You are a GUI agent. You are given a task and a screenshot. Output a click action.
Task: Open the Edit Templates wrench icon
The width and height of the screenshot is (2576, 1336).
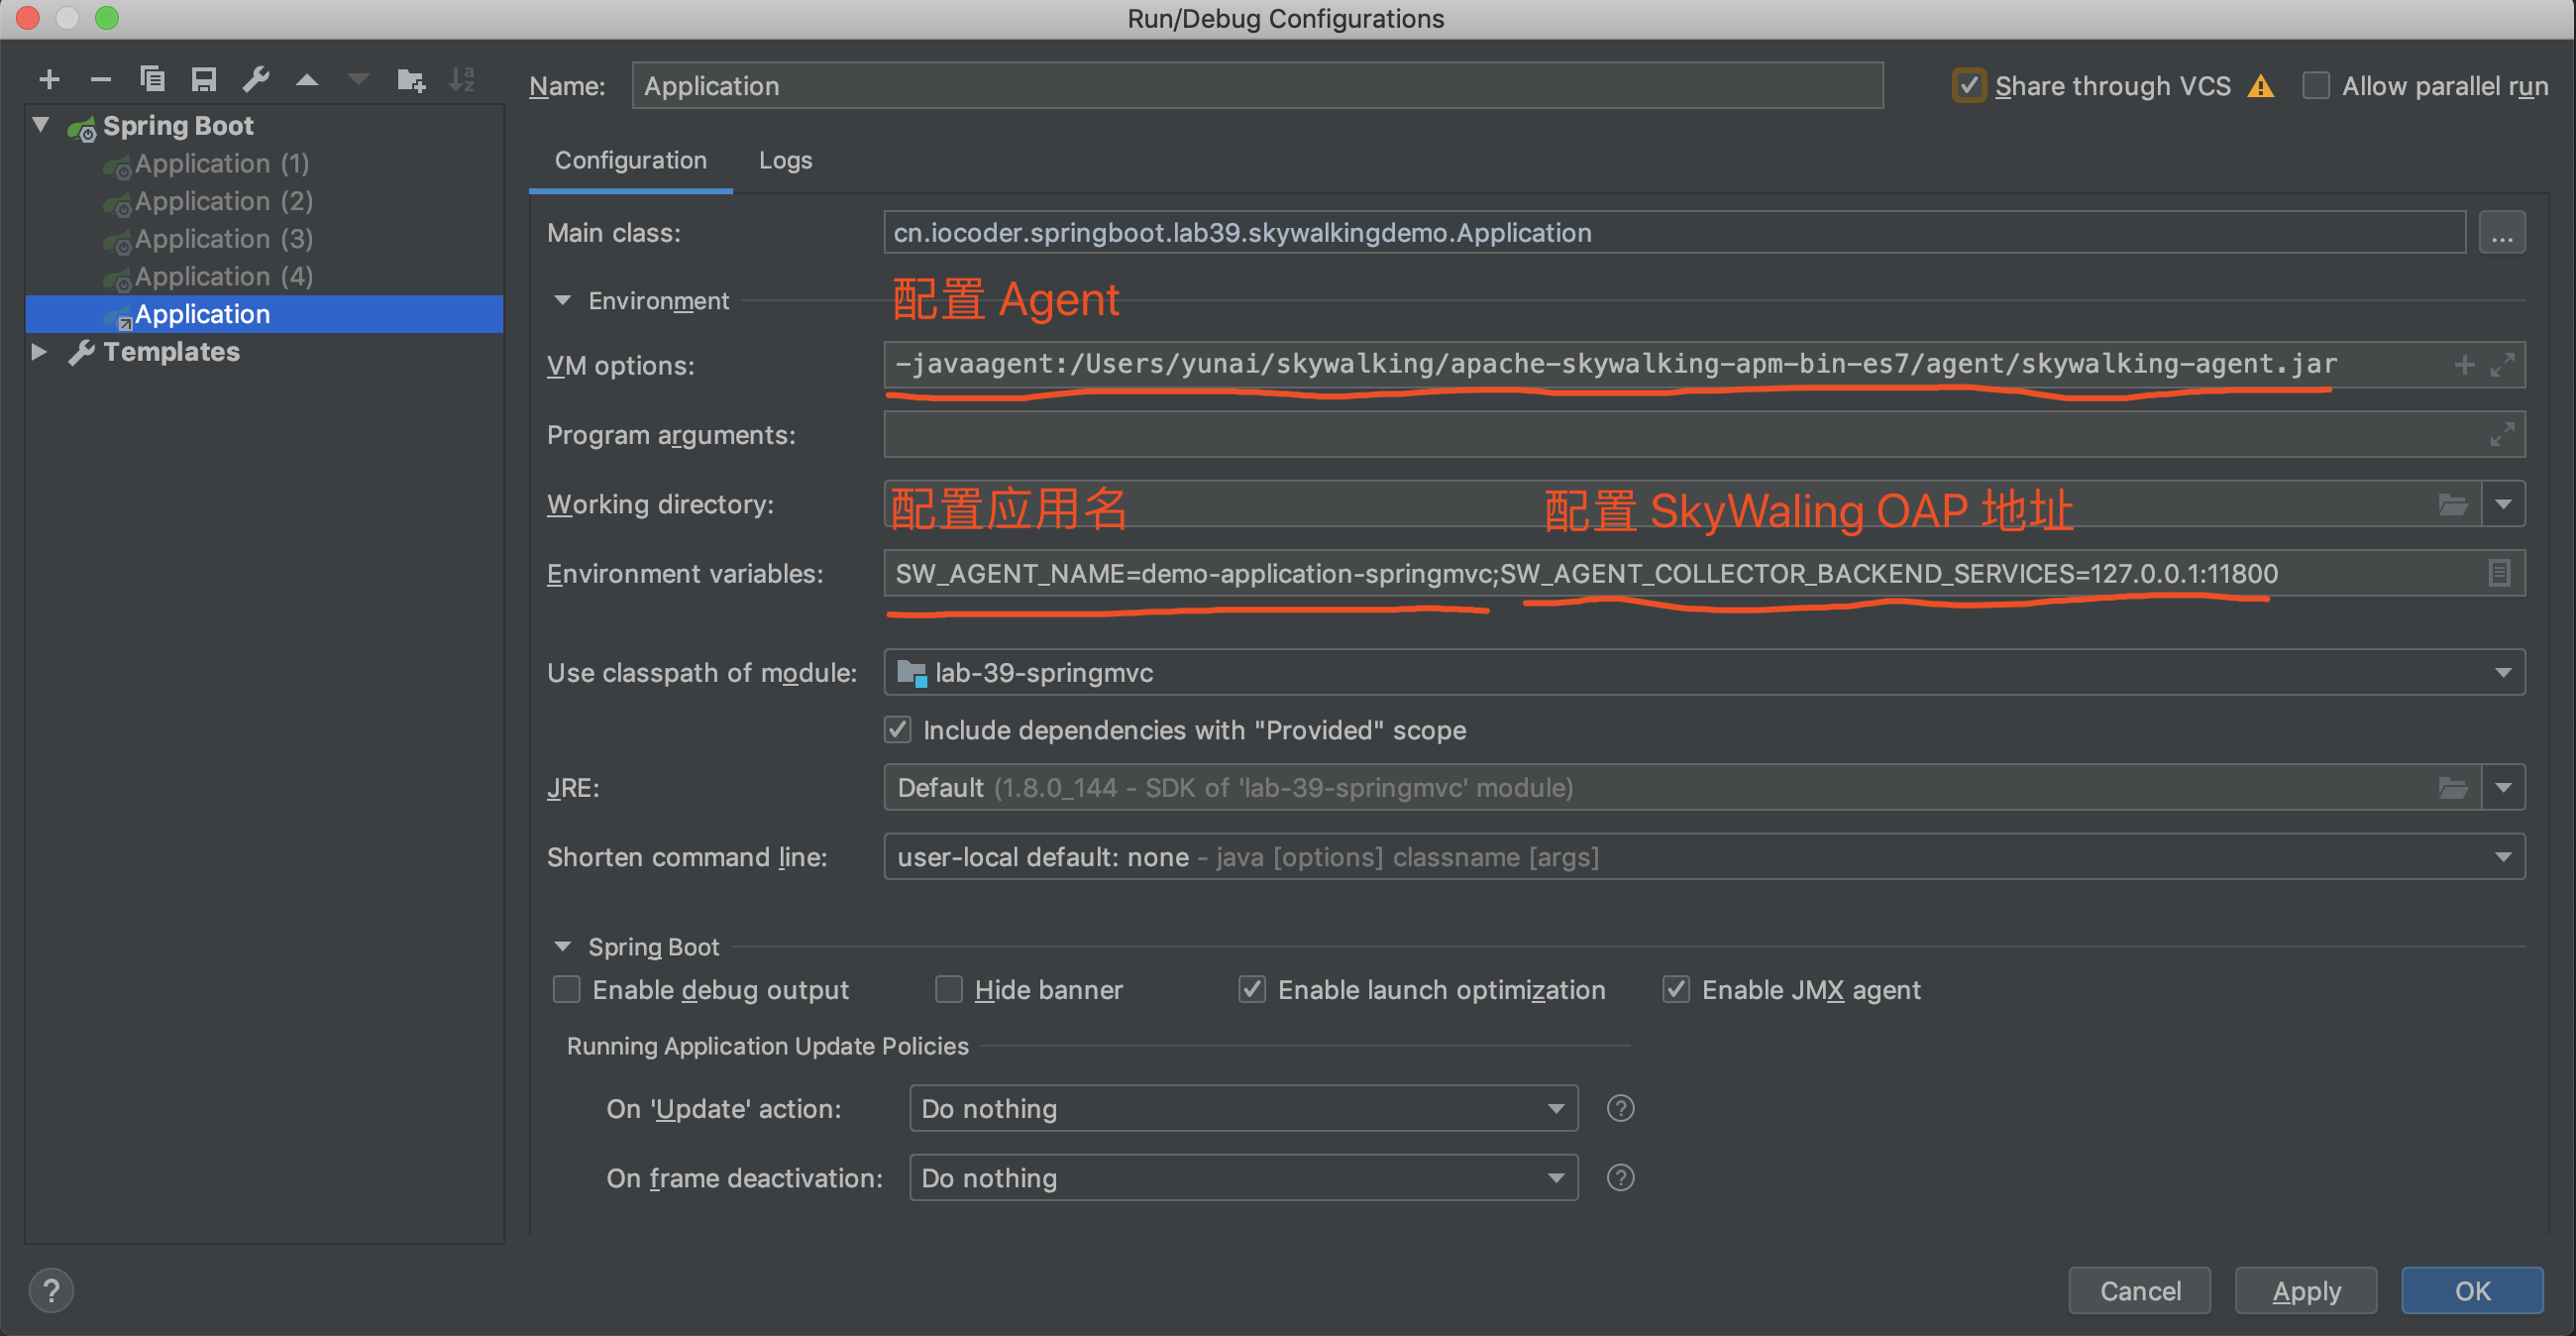257,79
